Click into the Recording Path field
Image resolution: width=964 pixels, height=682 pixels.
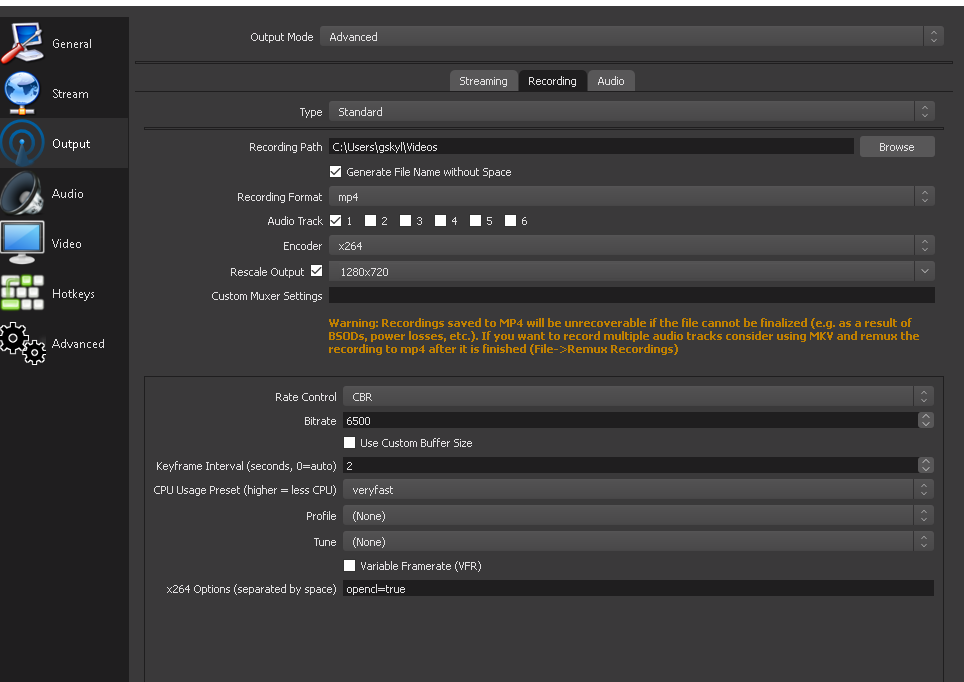click(591, 146)
